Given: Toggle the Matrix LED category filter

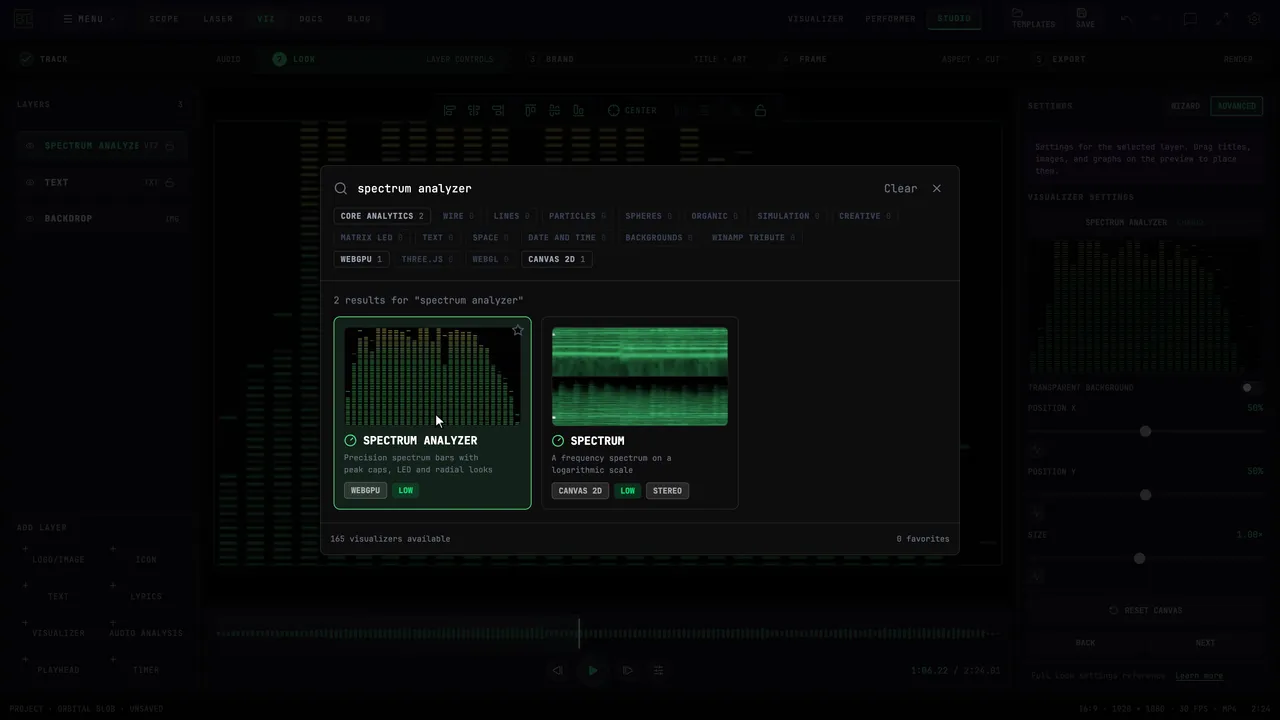Looking at the screenshot, I should (x=372, y=238).
